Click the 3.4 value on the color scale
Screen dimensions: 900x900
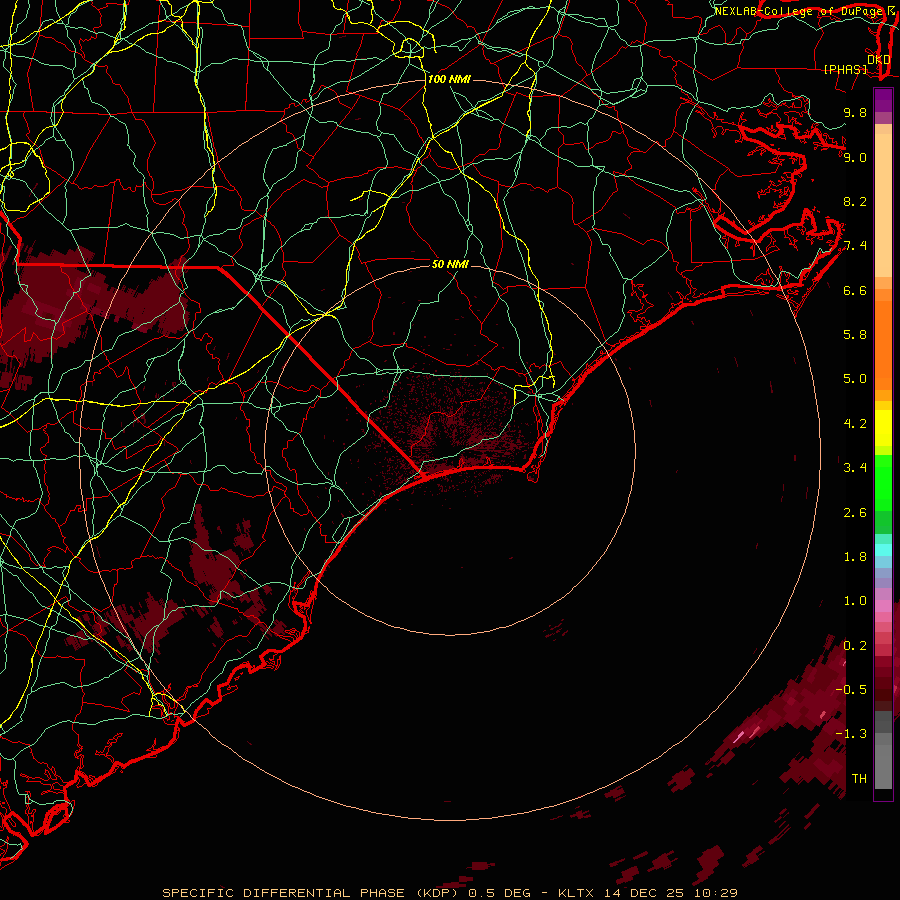click(x=855, y=468)
